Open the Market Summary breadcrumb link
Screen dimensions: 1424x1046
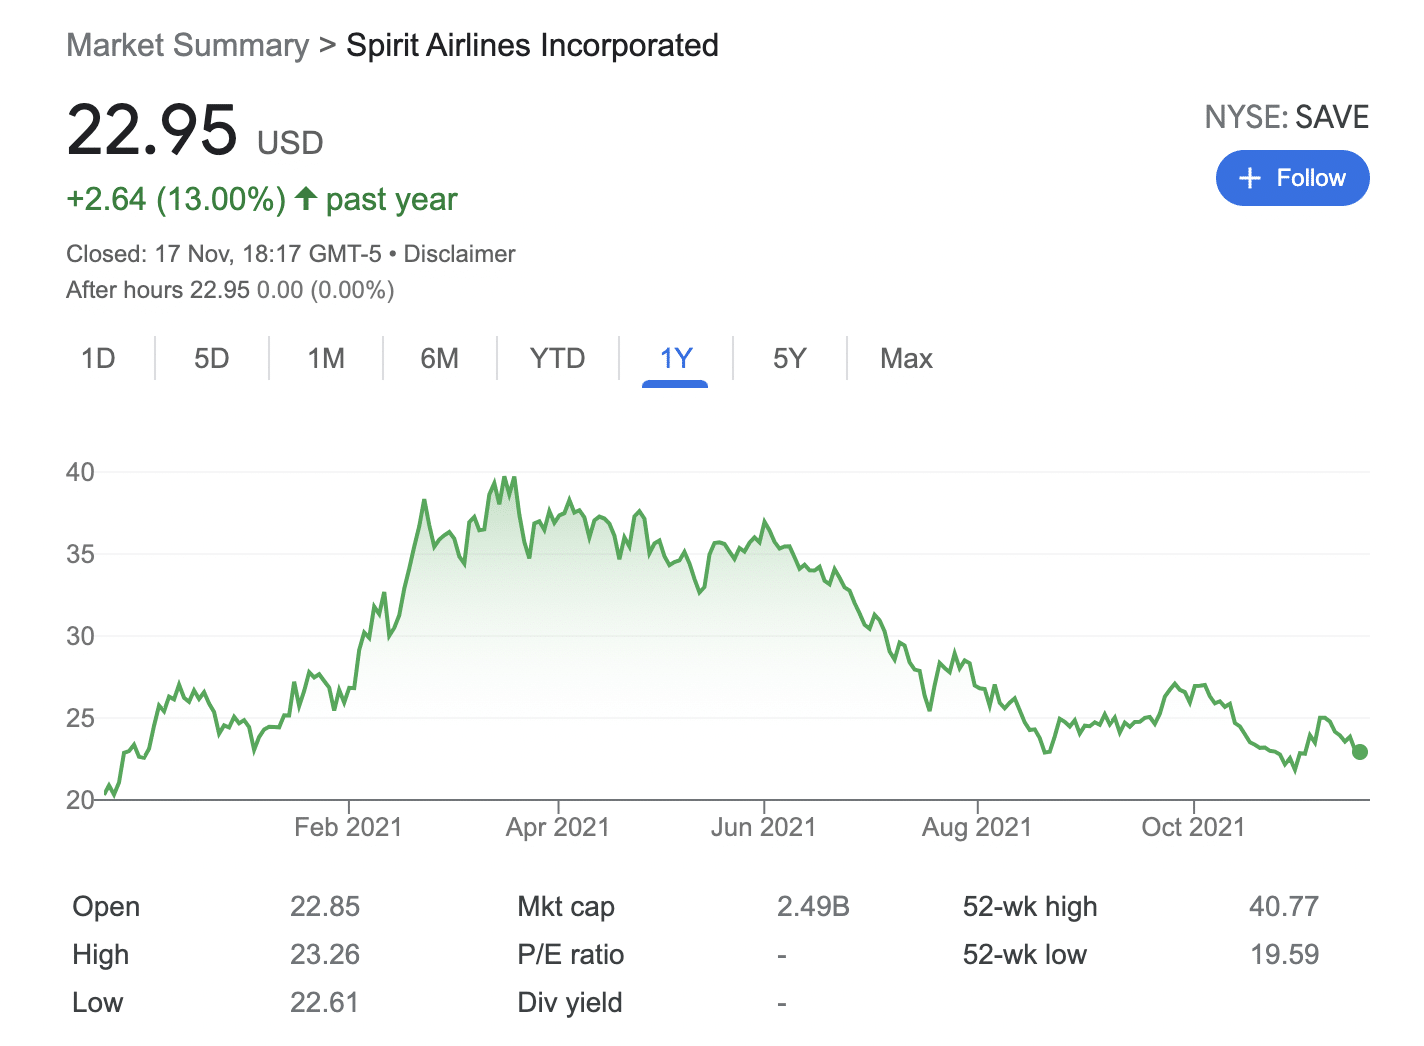click(x=188, y=45)
